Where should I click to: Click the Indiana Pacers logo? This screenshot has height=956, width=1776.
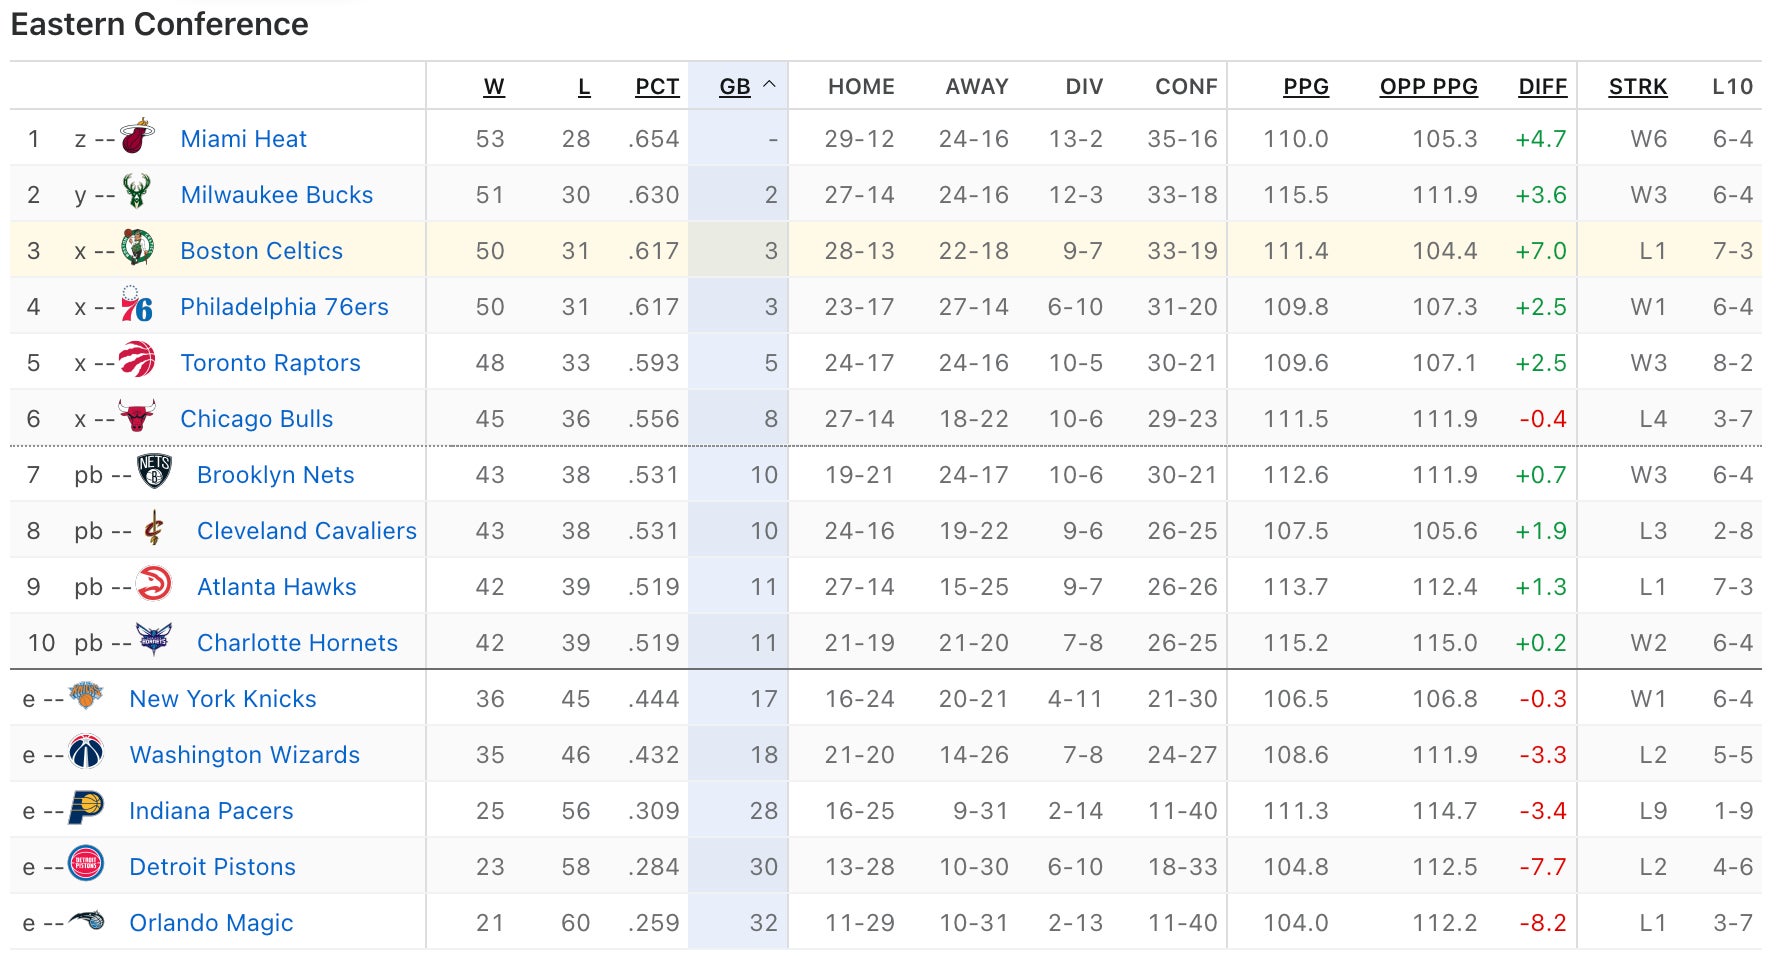[x=86, y=807]
